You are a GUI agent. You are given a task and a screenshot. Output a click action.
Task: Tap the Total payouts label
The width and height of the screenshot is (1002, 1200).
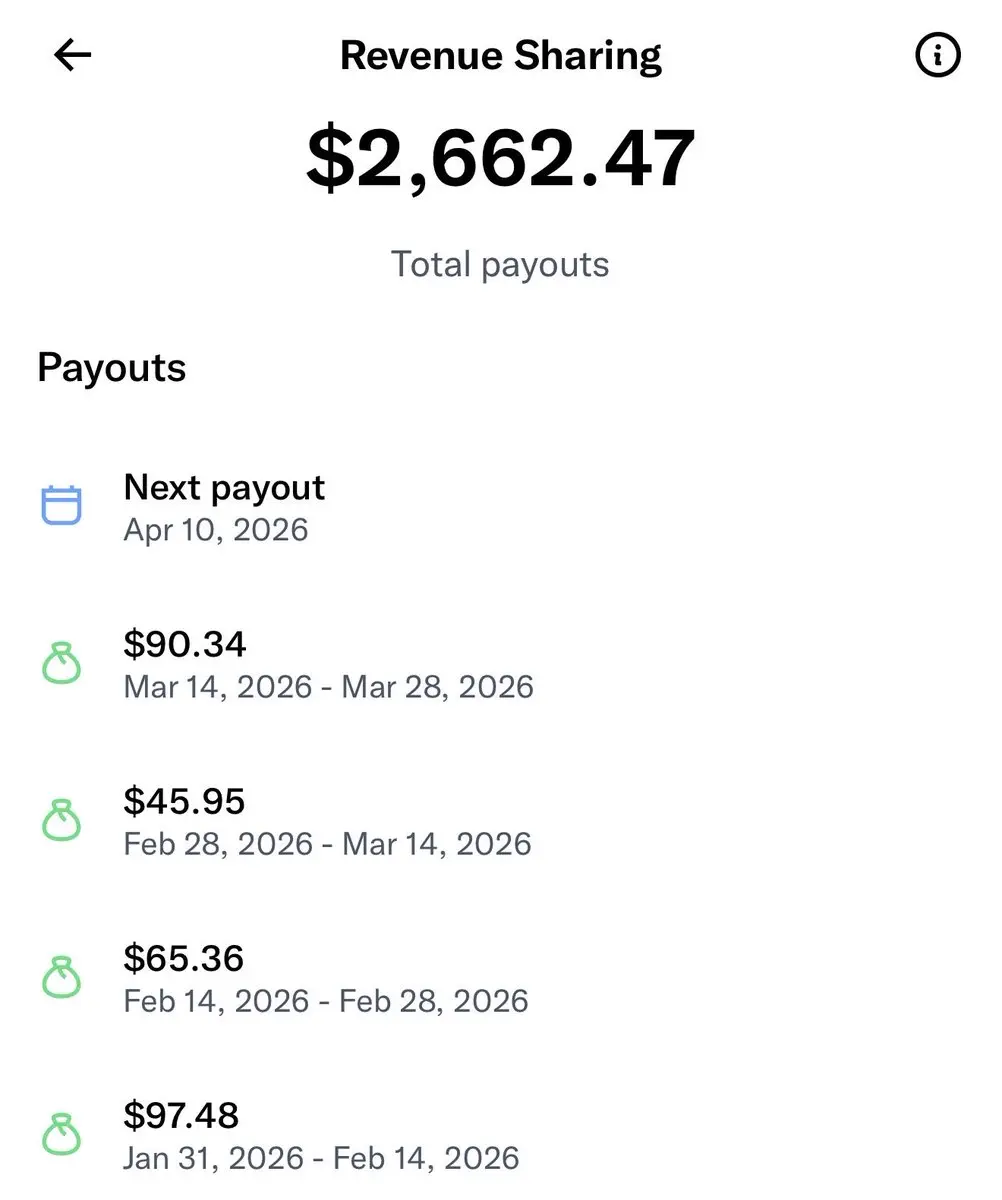coord(500,265)
